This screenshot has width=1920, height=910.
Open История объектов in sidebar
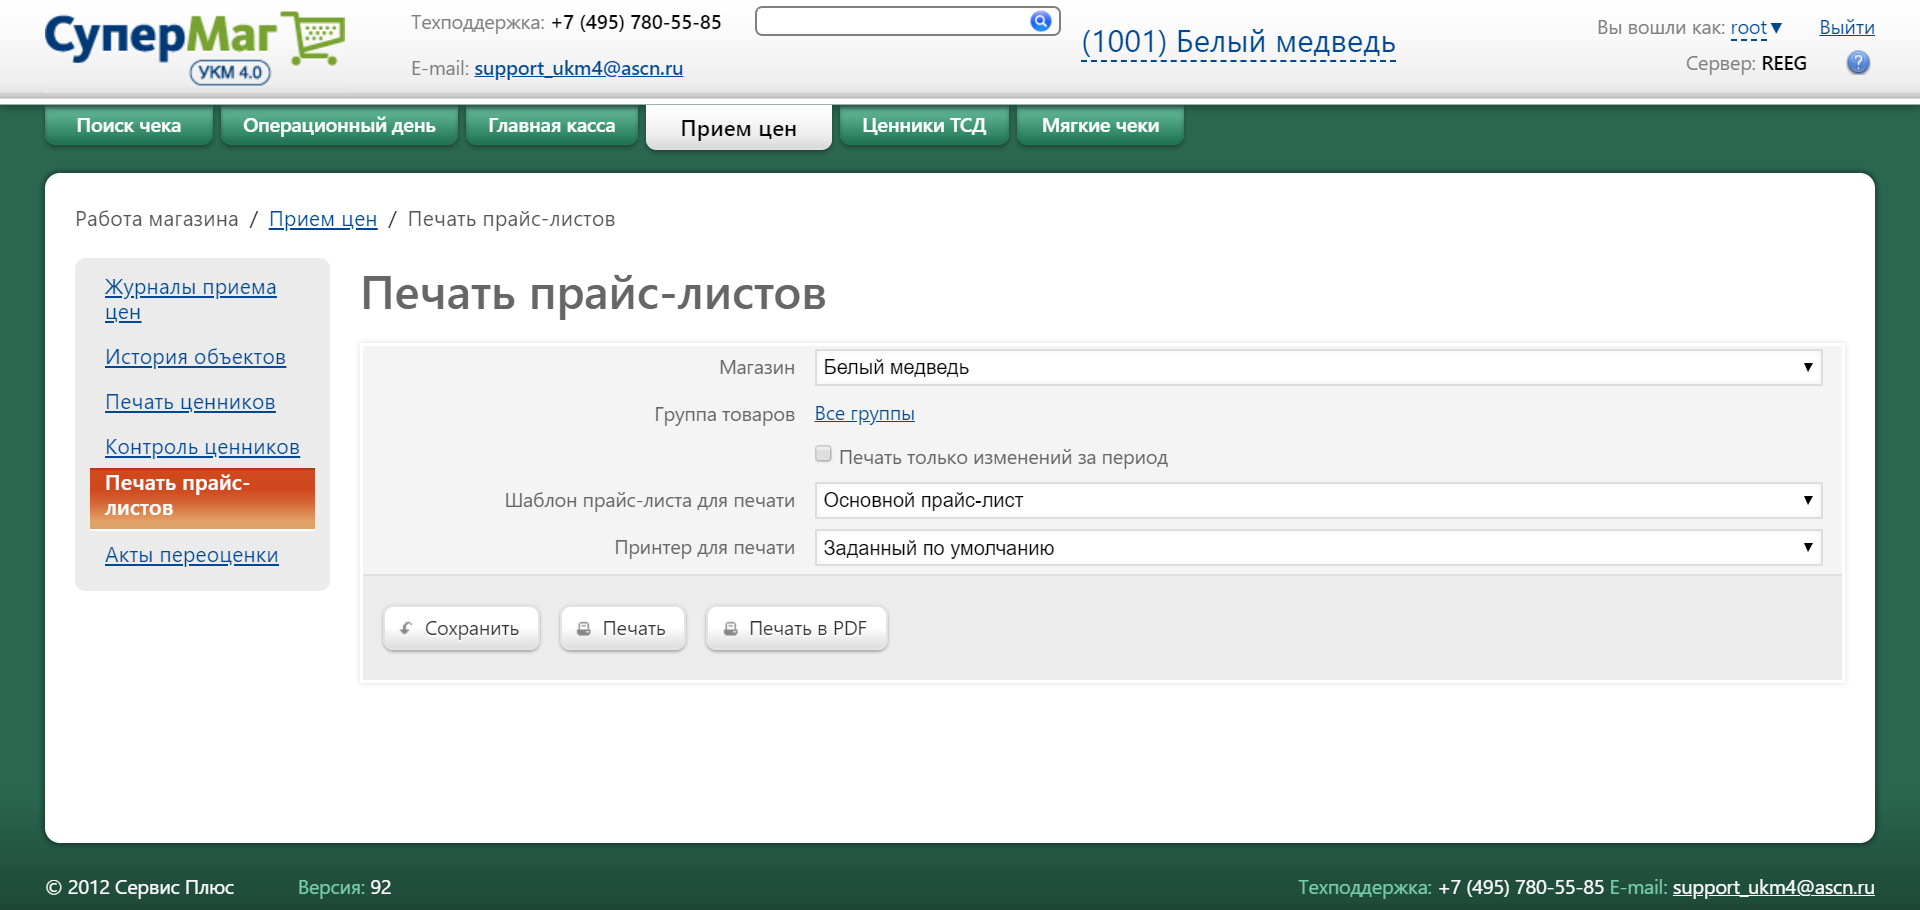click(x=195, y=357)
